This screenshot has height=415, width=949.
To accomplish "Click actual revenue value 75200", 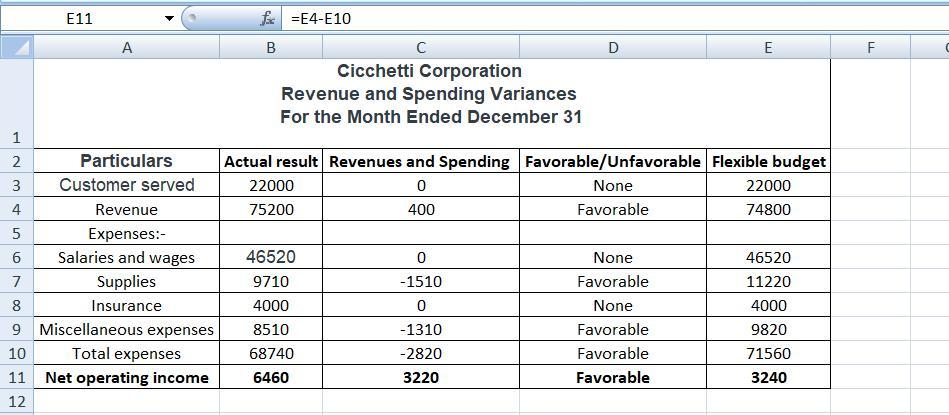I will pos(271,209).
